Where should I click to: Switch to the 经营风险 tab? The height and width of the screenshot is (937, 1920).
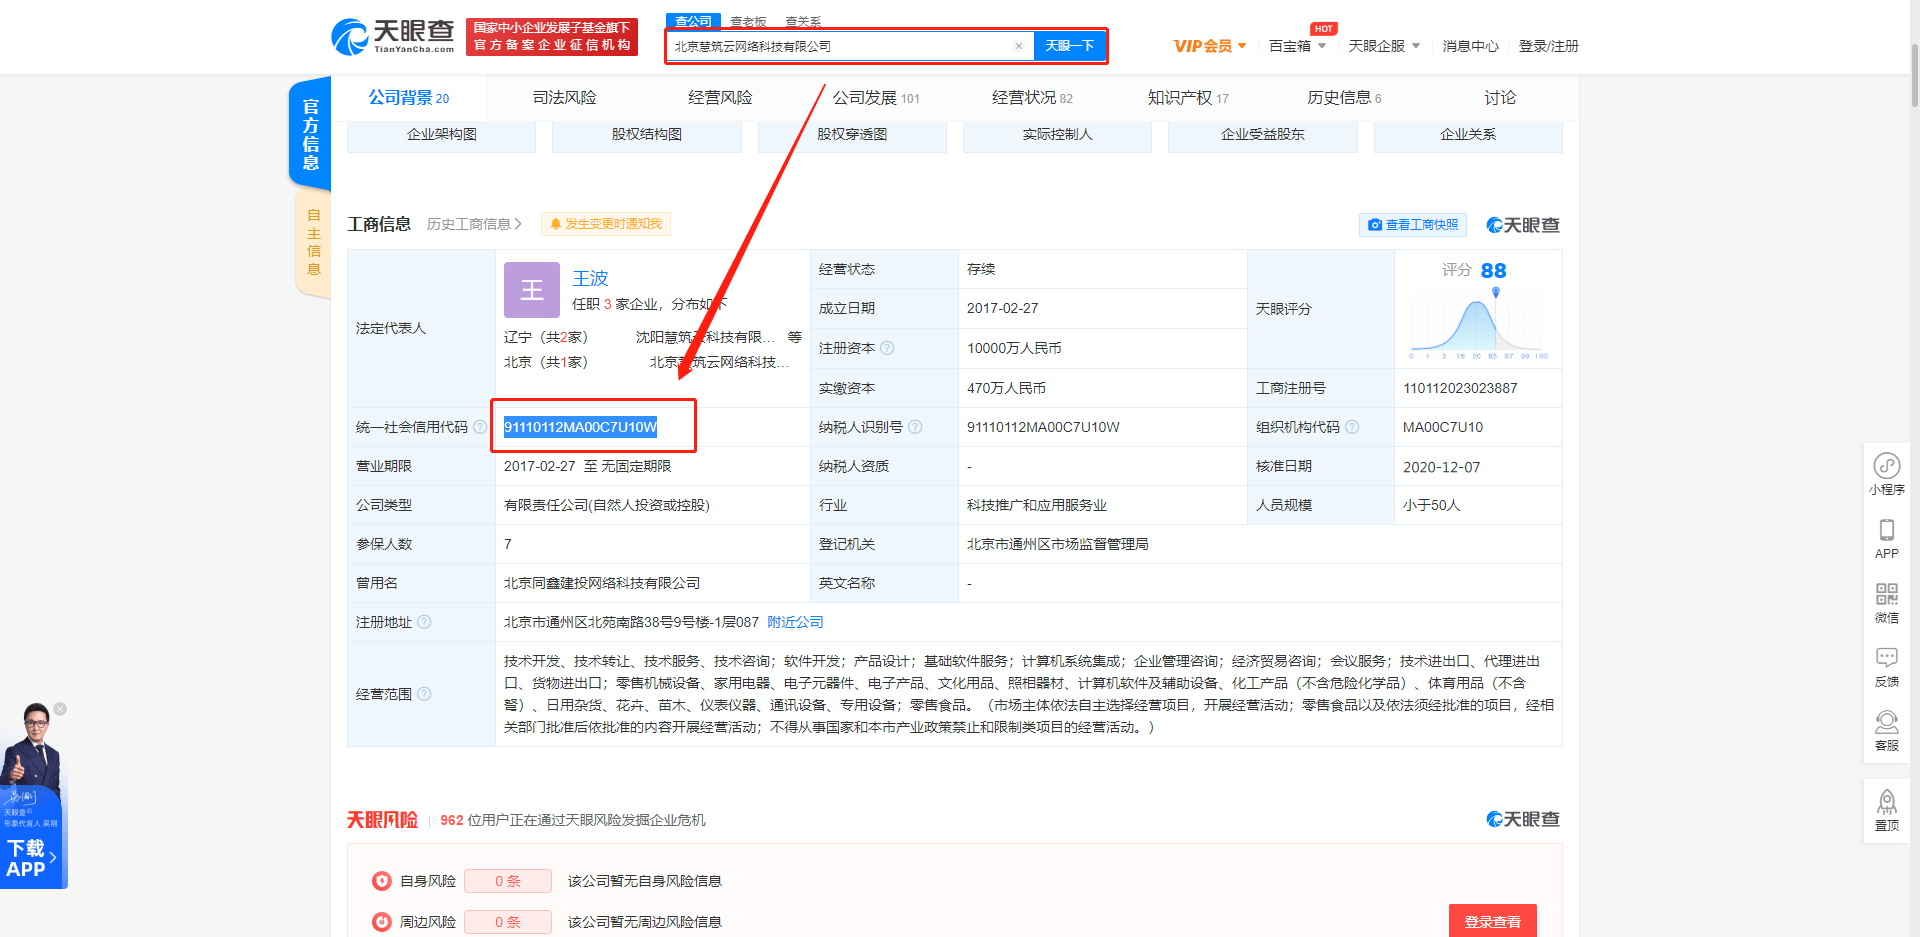(x=720, y=98)
